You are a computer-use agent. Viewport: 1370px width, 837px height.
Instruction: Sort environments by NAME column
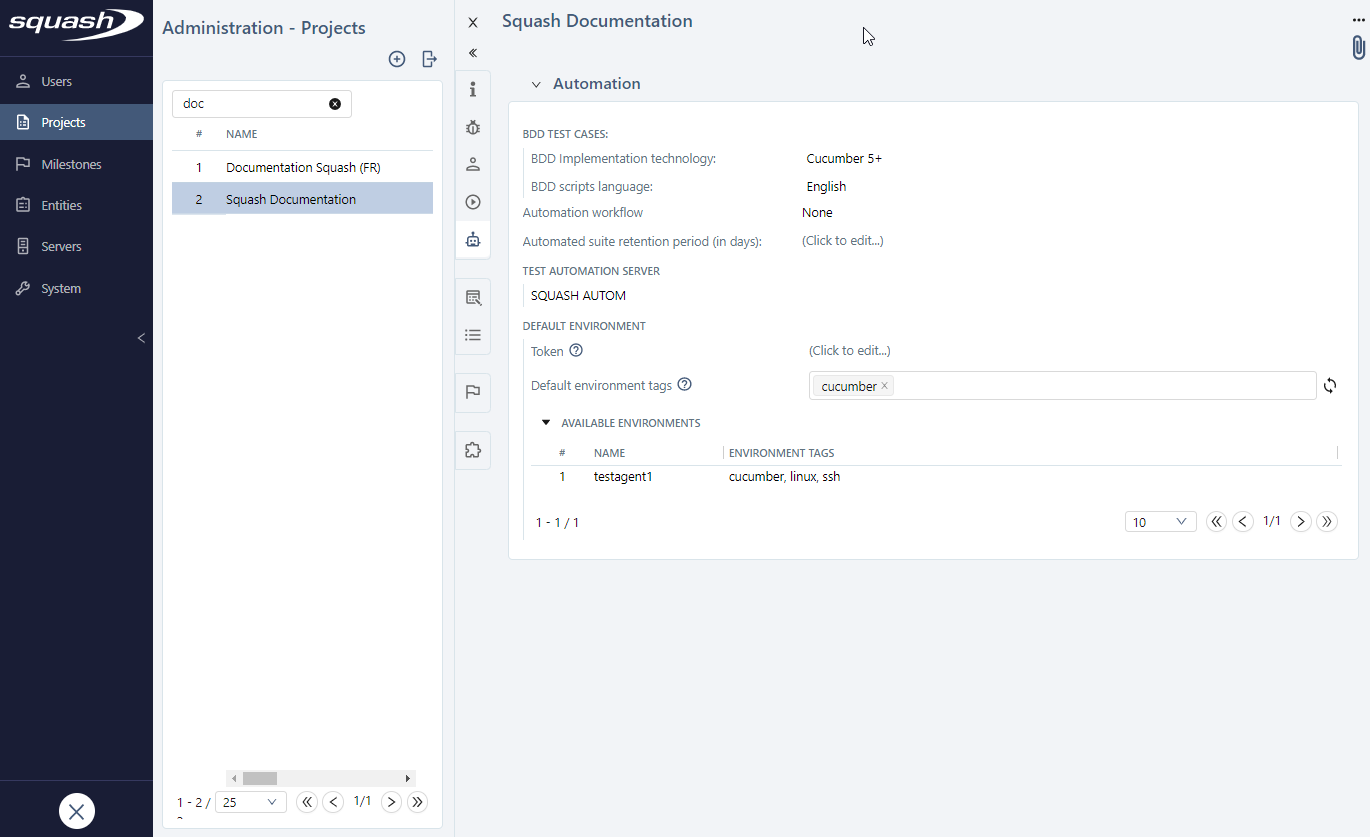[609, 453]
